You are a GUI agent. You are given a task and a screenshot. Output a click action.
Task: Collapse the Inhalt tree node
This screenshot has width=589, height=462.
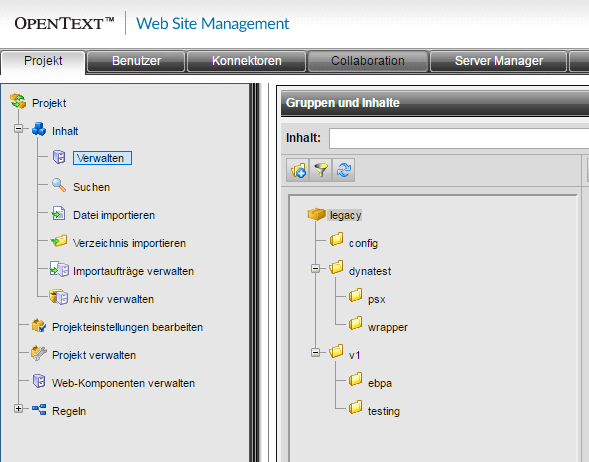pyautogui.click(x=18, y=129)
